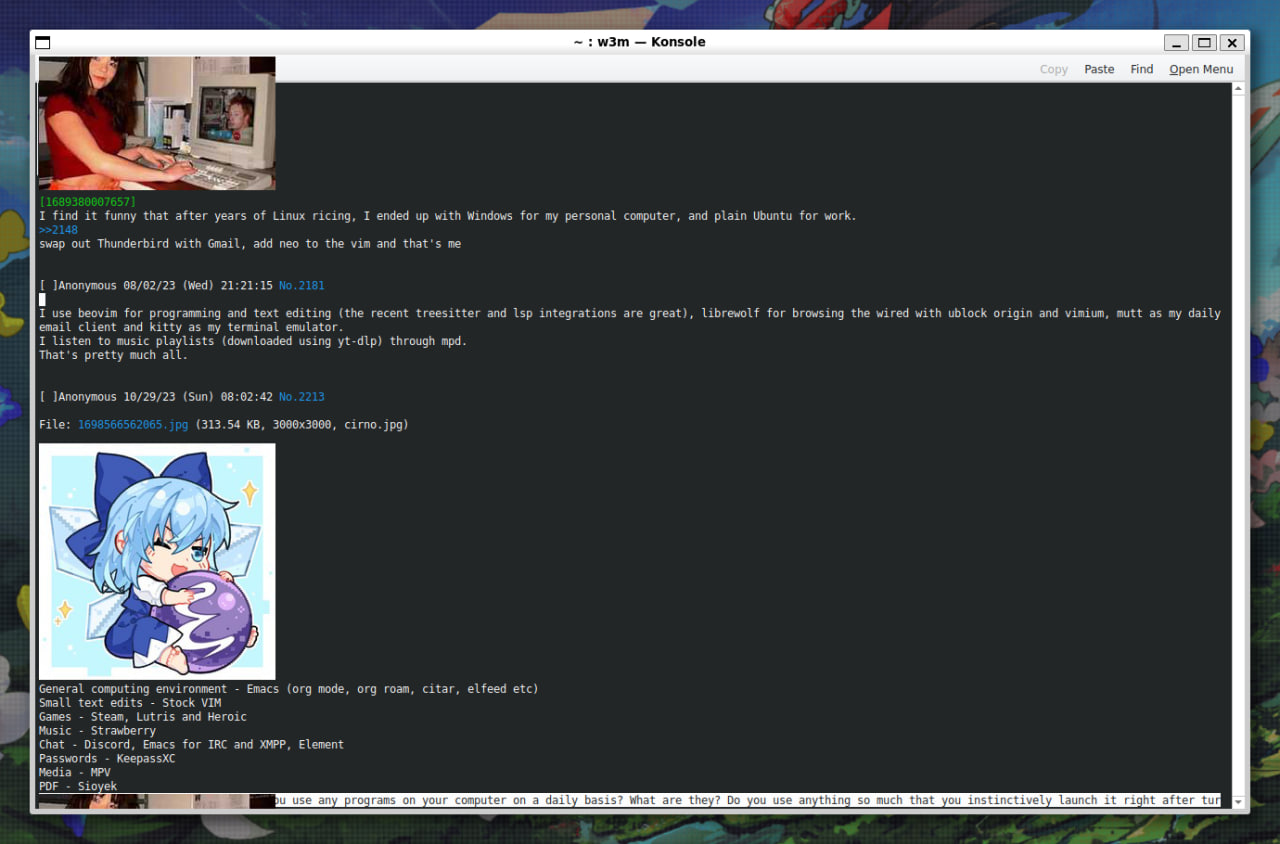Click the vertical scrollbar track
The image size is (1280, 844).
(1239, 450)
